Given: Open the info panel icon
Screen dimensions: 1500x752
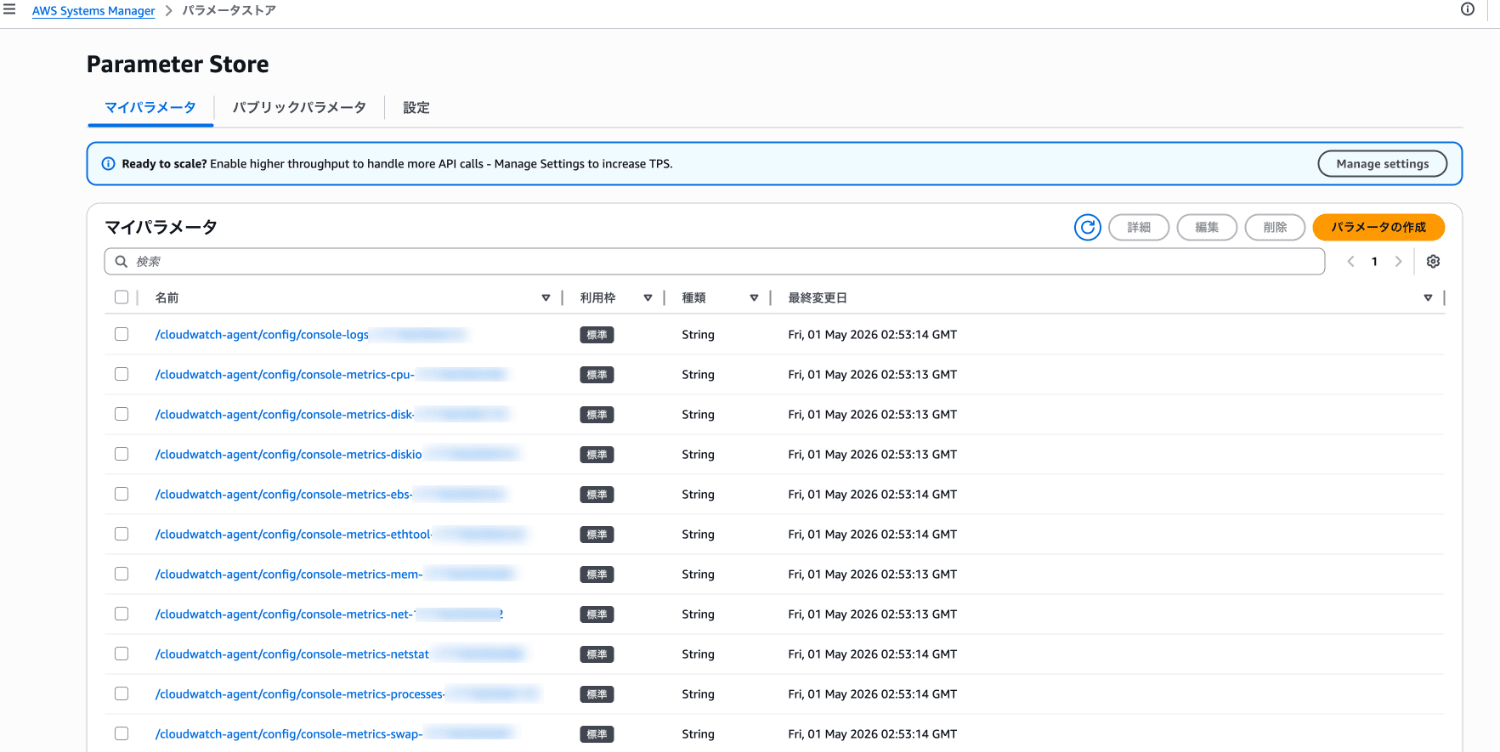Looking at the screenshot, I should pyautogui.click(x=1468, y=9).
